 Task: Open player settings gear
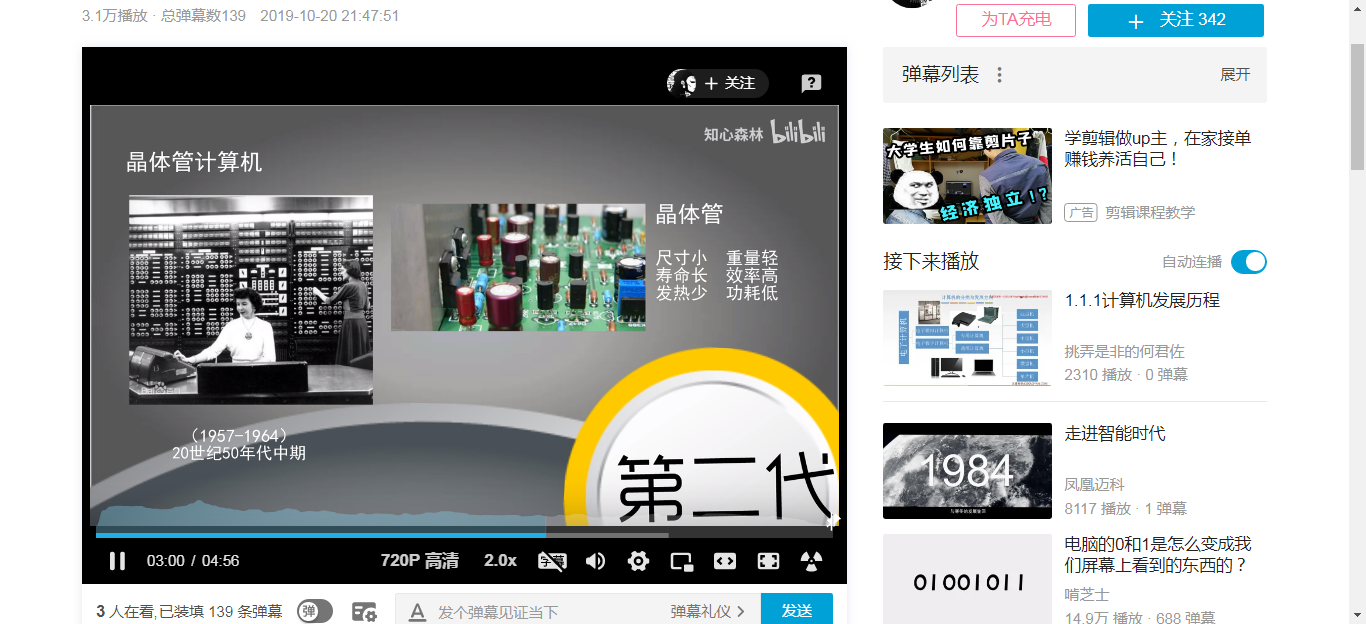point(638,561)
